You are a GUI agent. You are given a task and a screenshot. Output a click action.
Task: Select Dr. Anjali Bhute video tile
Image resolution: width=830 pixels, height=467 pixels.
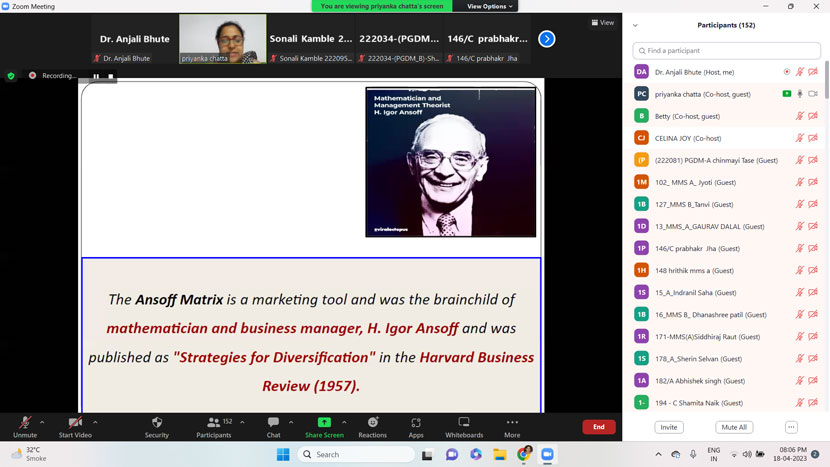tap(134, 39)
